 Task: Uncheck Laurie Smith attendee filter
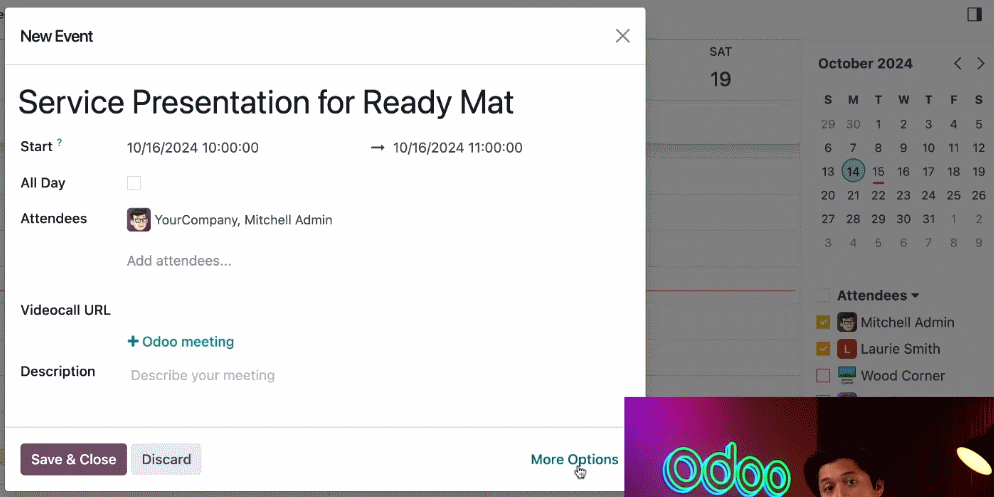click(x=823, y=349)
